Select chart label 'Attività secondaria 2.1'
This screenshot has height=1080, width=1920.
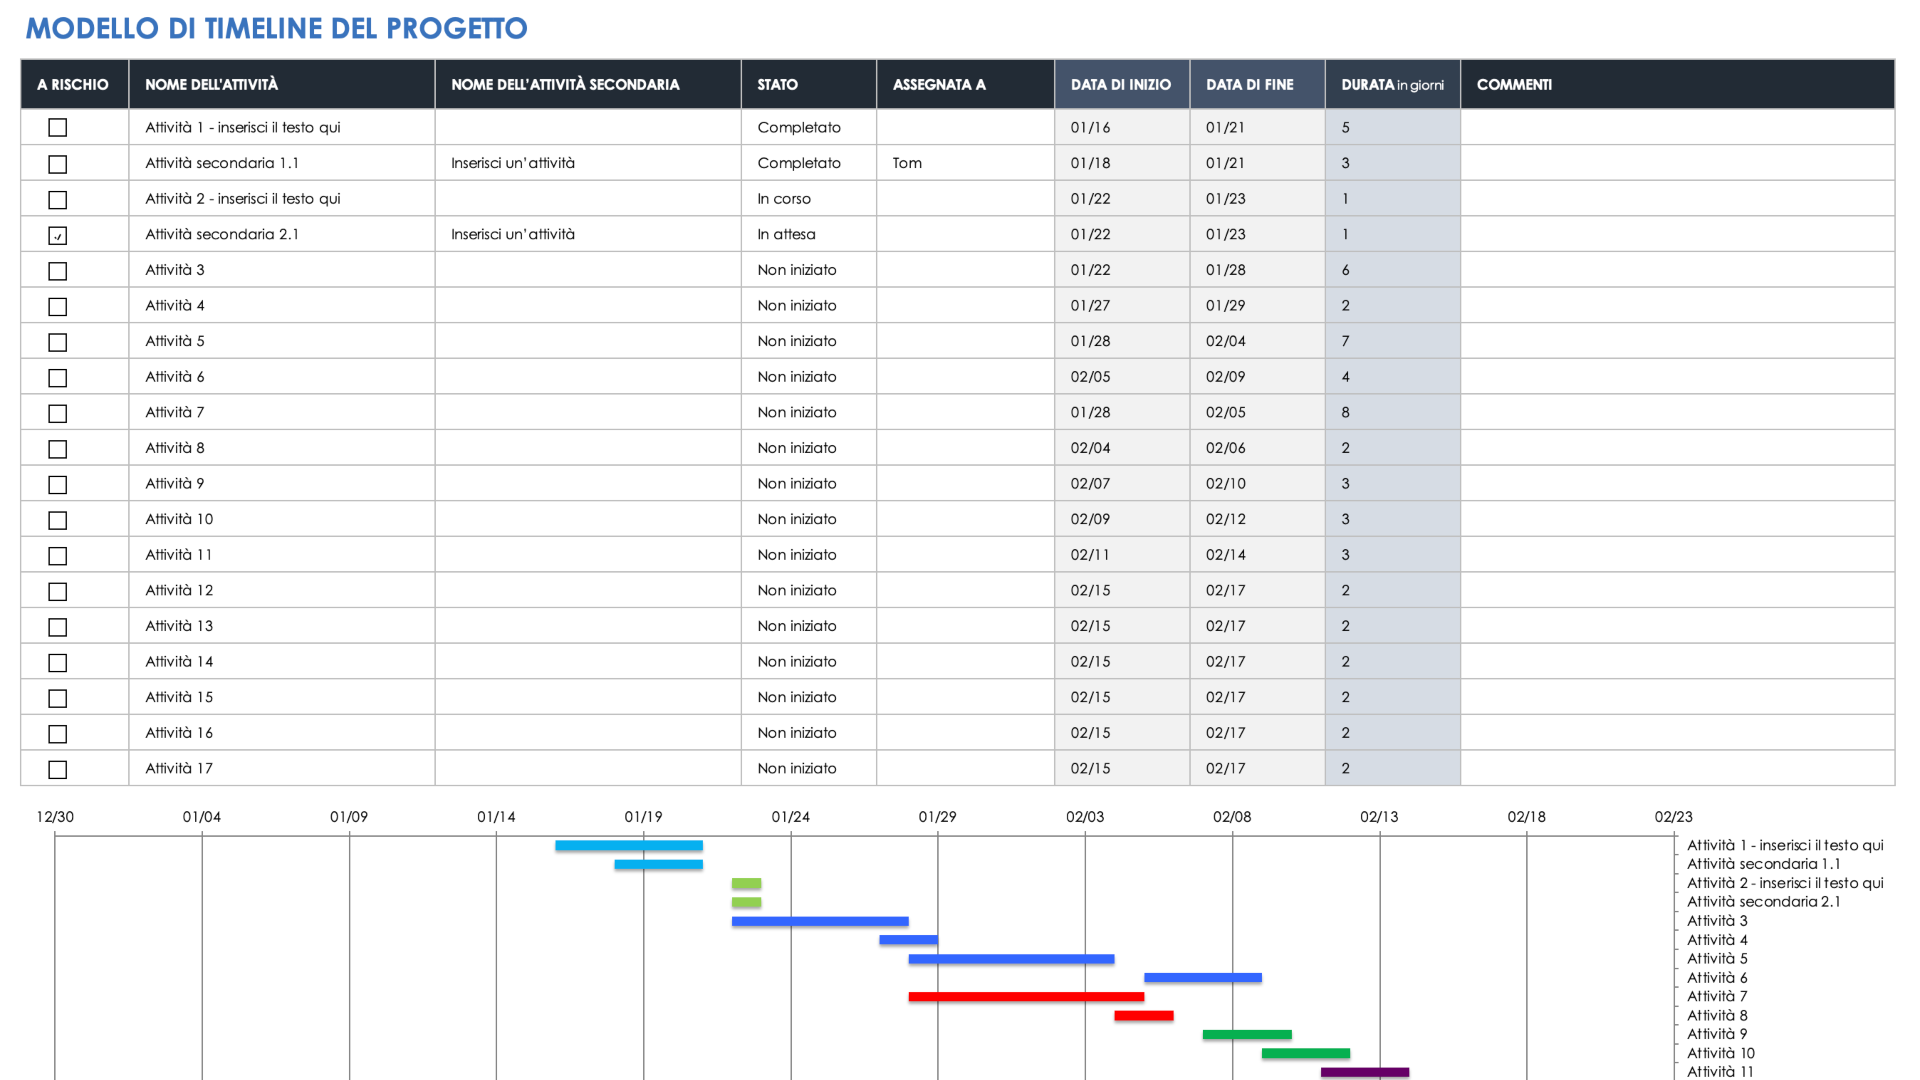click(1763, 902)
